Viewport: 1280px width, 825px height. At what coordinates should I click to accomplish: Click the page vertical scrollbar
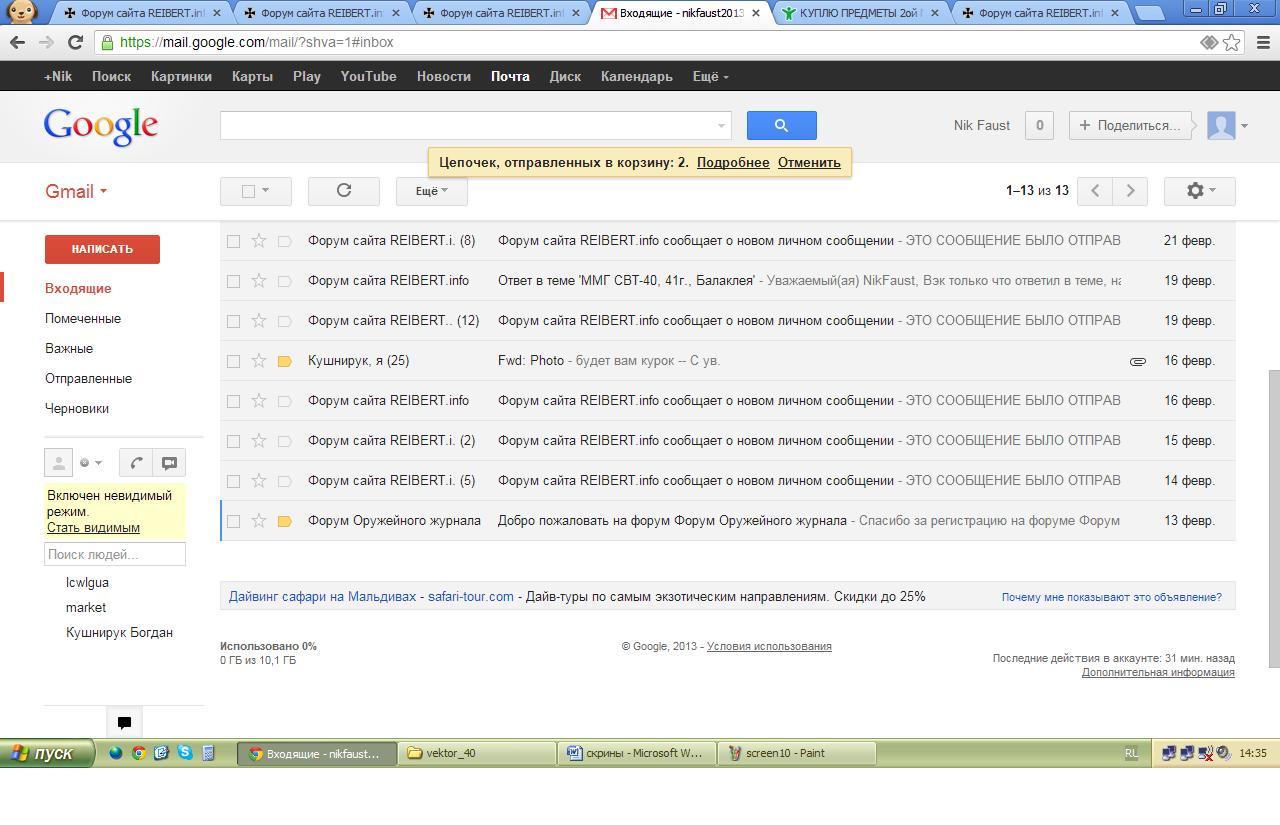1273,517
